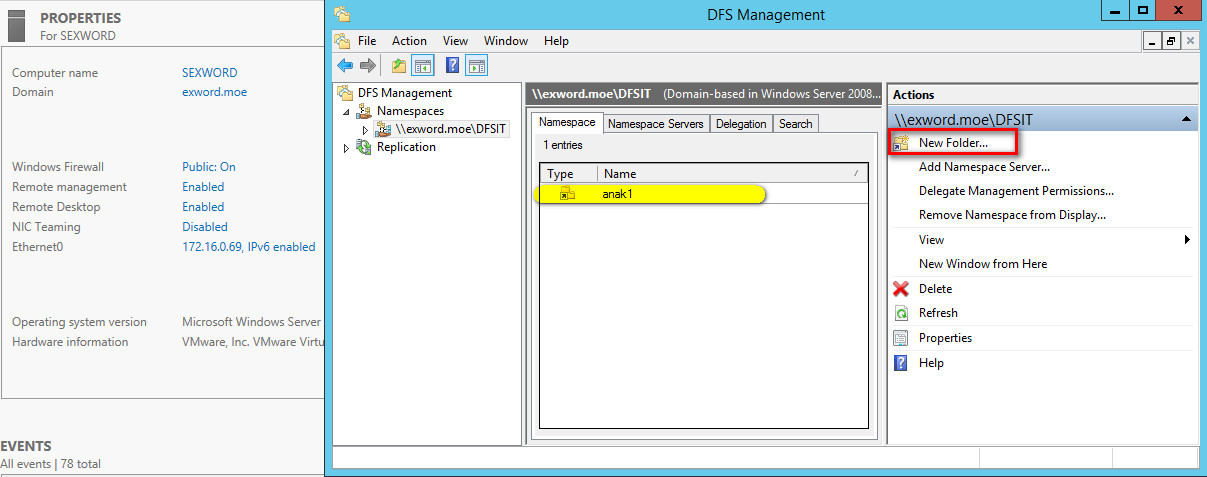This screenshot has height=477, width=1207.
Task: Click the Server Manager PROPERTIES server icon
Action: (17, 23)
